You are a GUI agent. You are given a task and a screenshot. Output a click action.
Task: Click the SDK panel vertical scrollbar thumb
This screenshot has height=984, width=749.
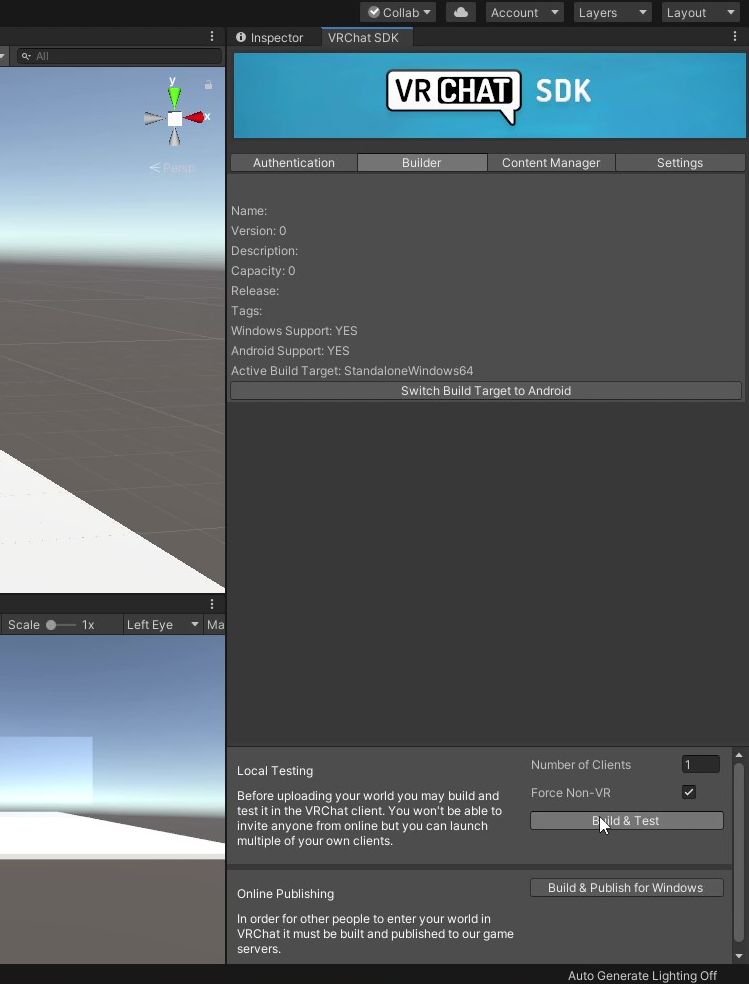(739, 851)
